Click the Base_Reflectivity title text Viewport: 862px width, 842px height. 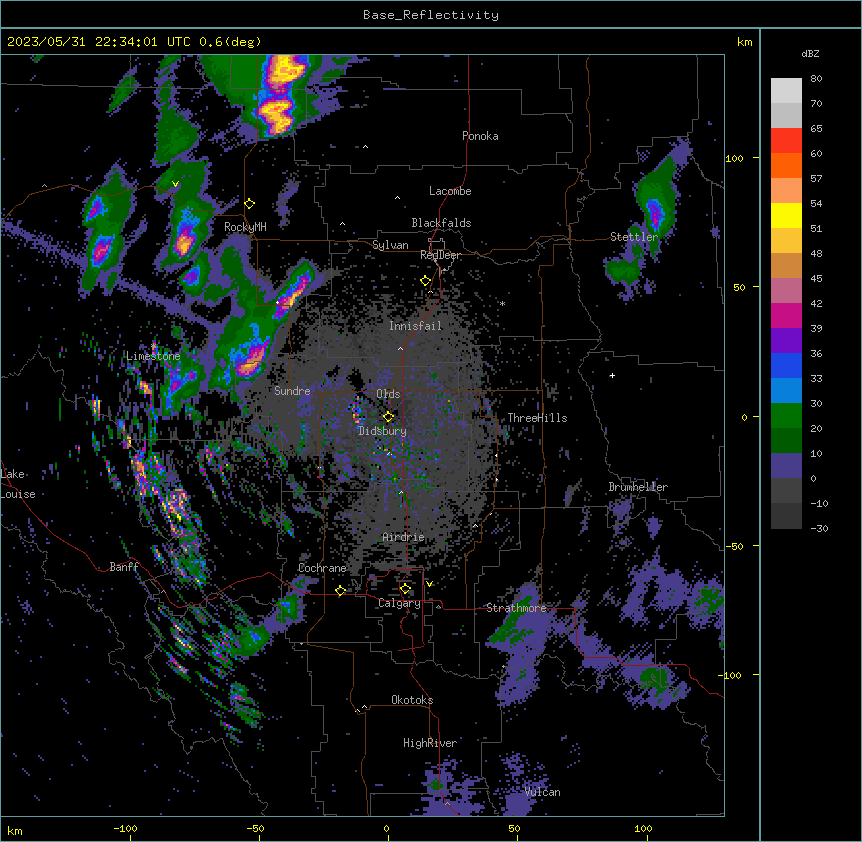[431, 15]
